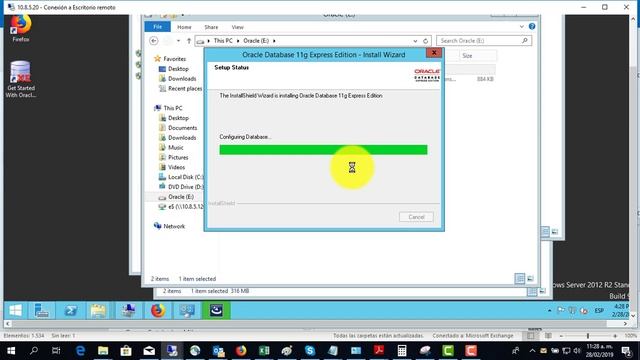Go up one folder level in Explorer
The width and height of the screenshot is (640, 360).
[189, 41]
